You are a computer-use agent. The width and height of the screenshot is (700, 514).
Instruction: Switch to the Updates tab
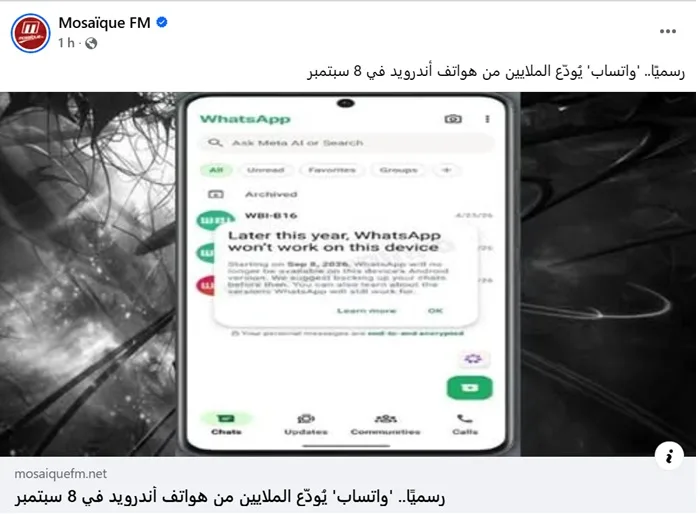tap(306, 424)
